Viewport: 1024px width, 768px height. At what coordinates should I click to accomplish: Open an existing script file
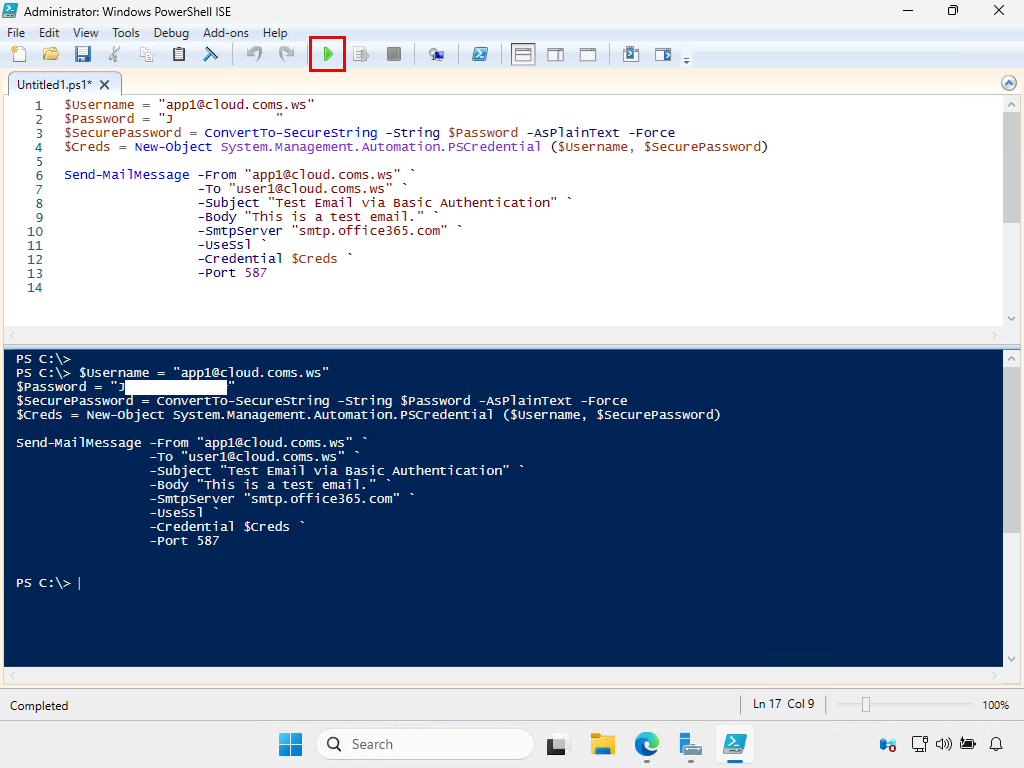(x=50, y=54)
